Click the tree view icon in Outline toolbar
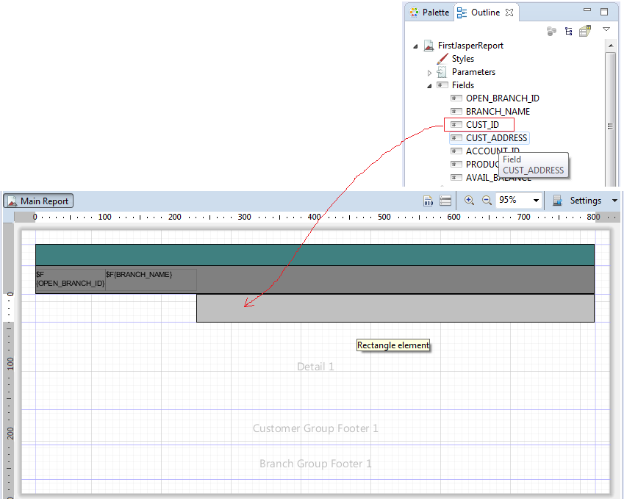The height and width of the screenshot is (500, 624). [566, 31]
